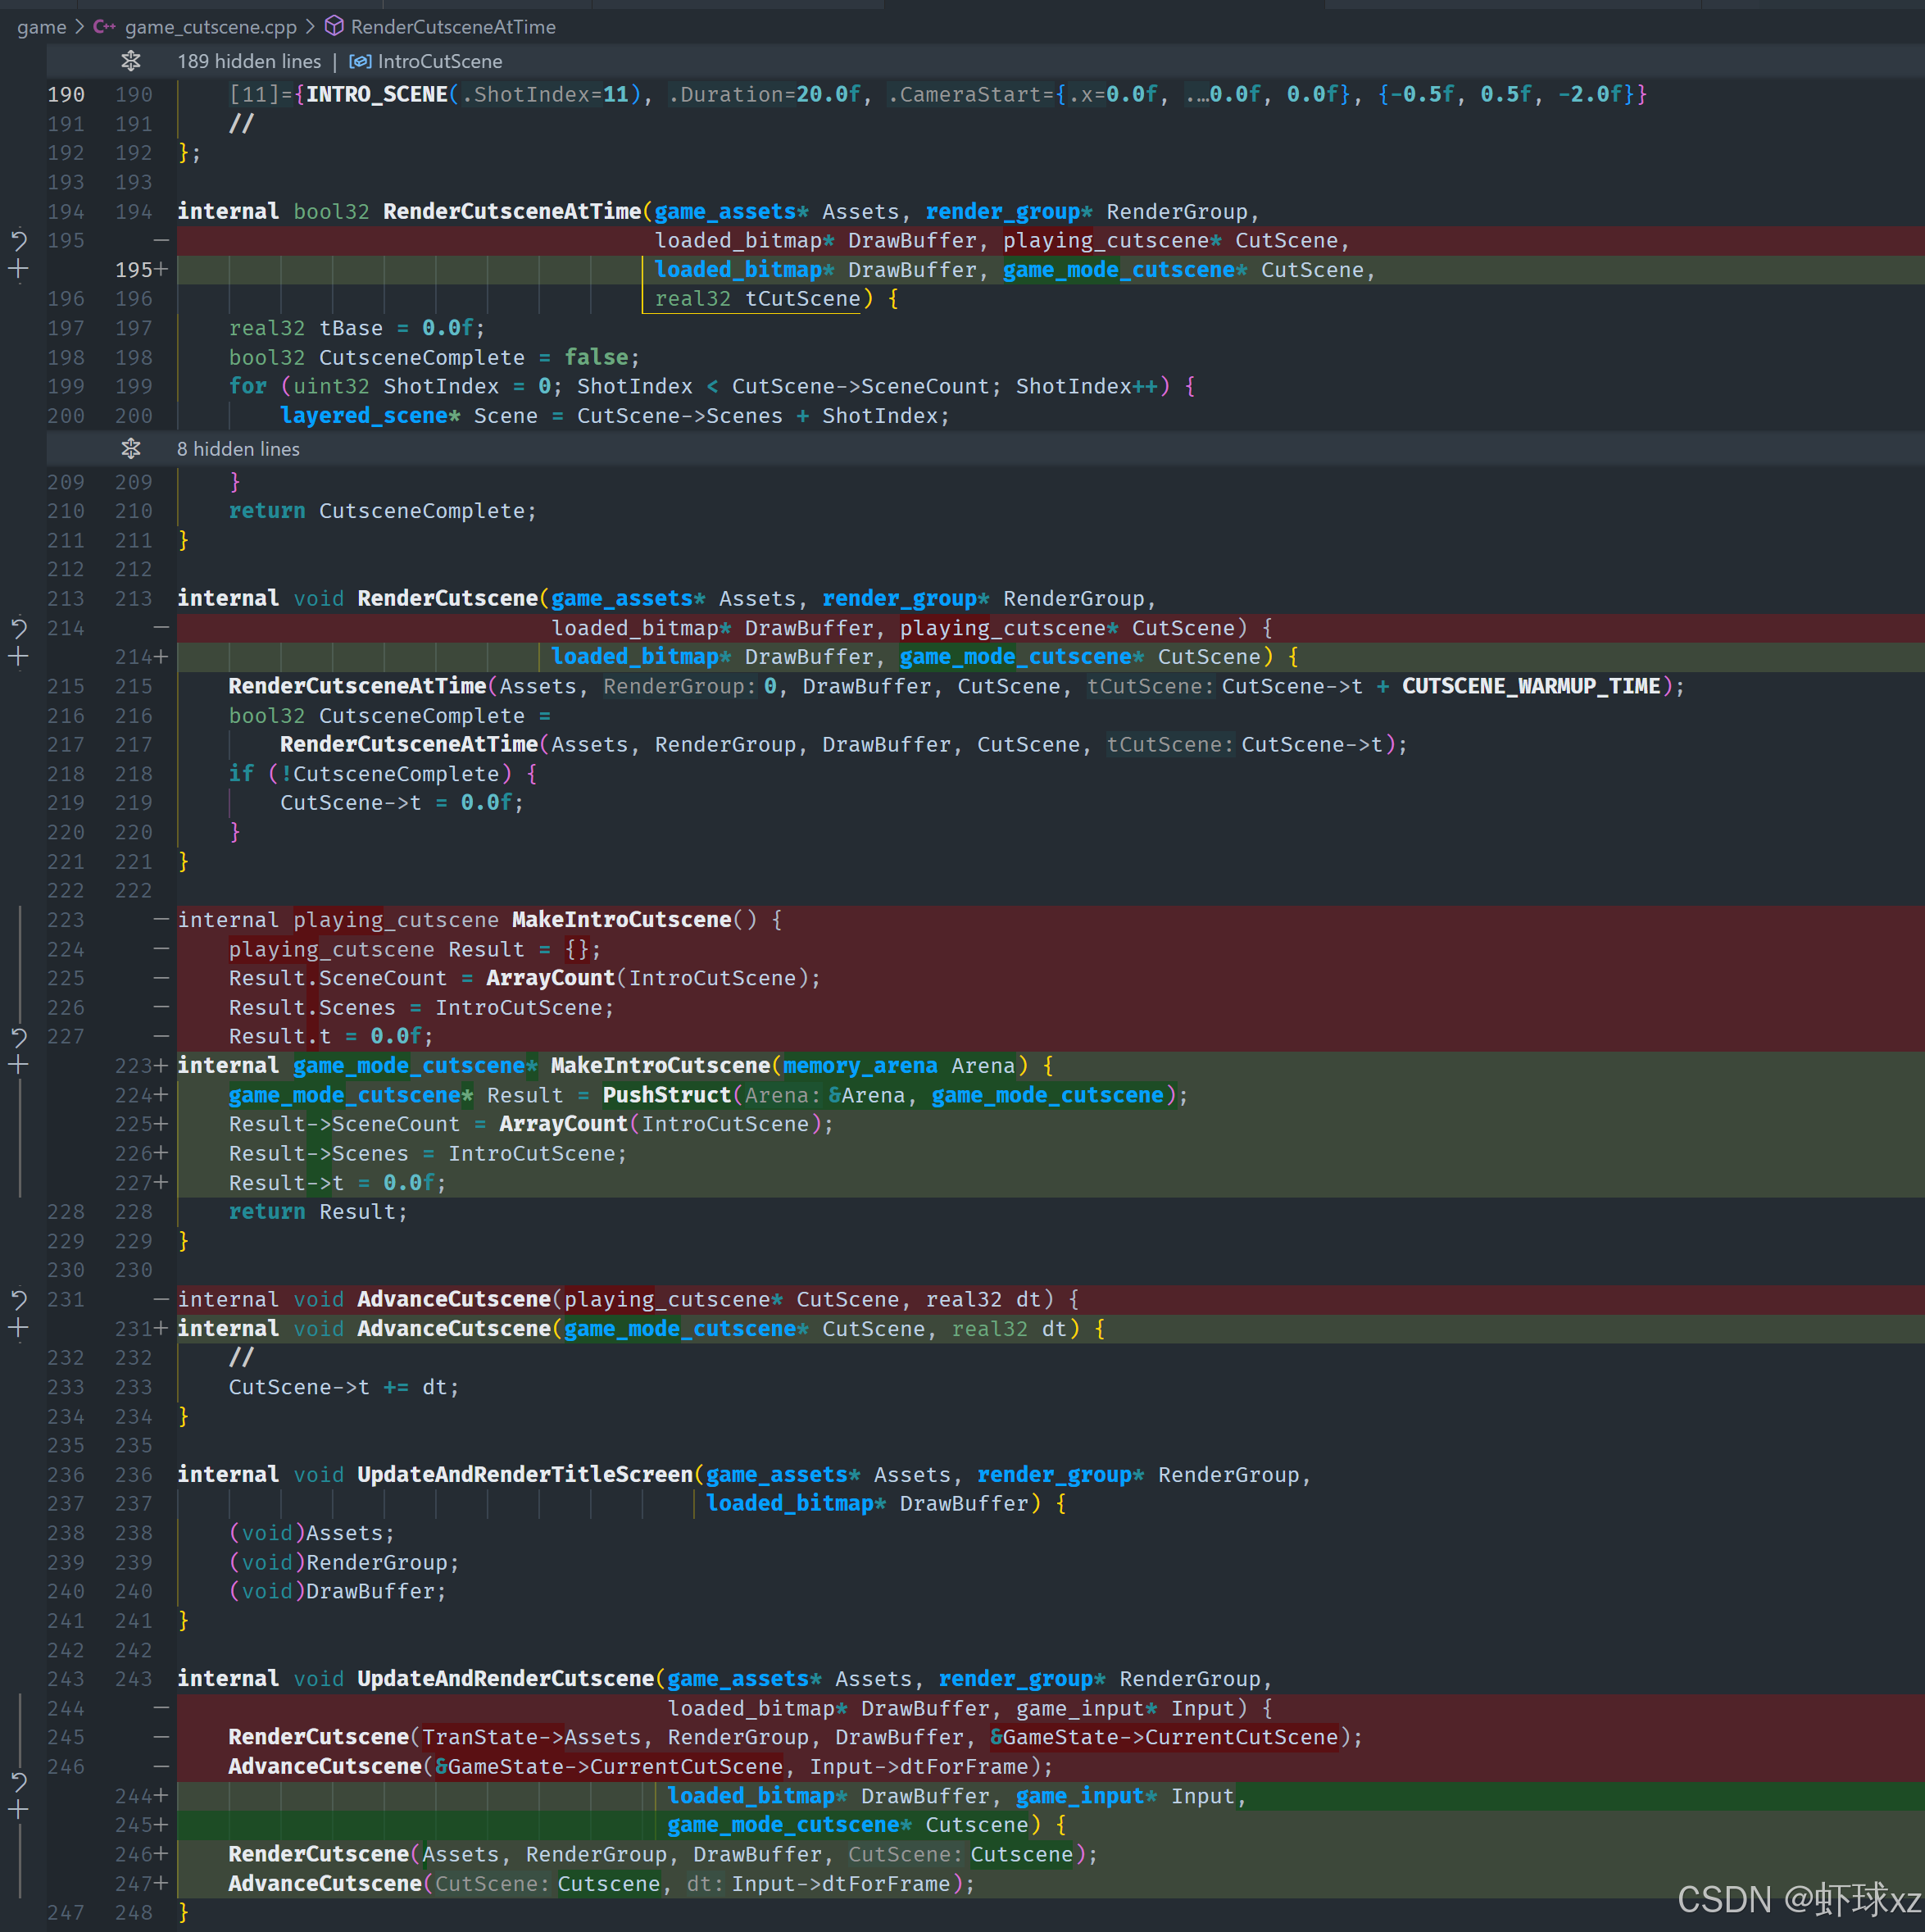Revert the UpdateAndRenderCutscene block change

18,1781
